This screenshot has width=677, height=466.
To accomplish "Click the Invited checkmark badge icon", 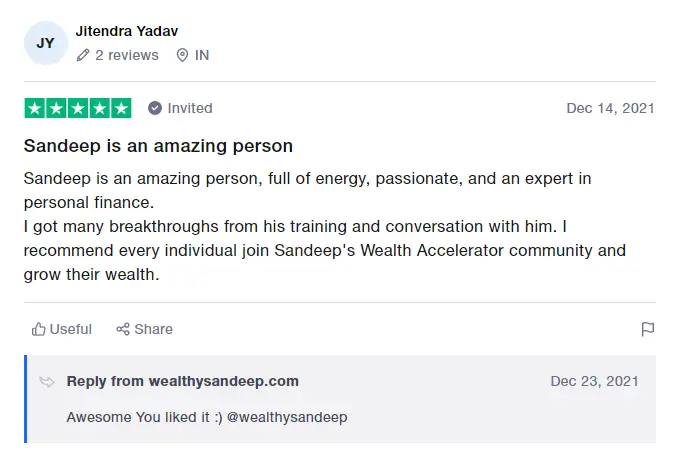I will click(155, 108).
